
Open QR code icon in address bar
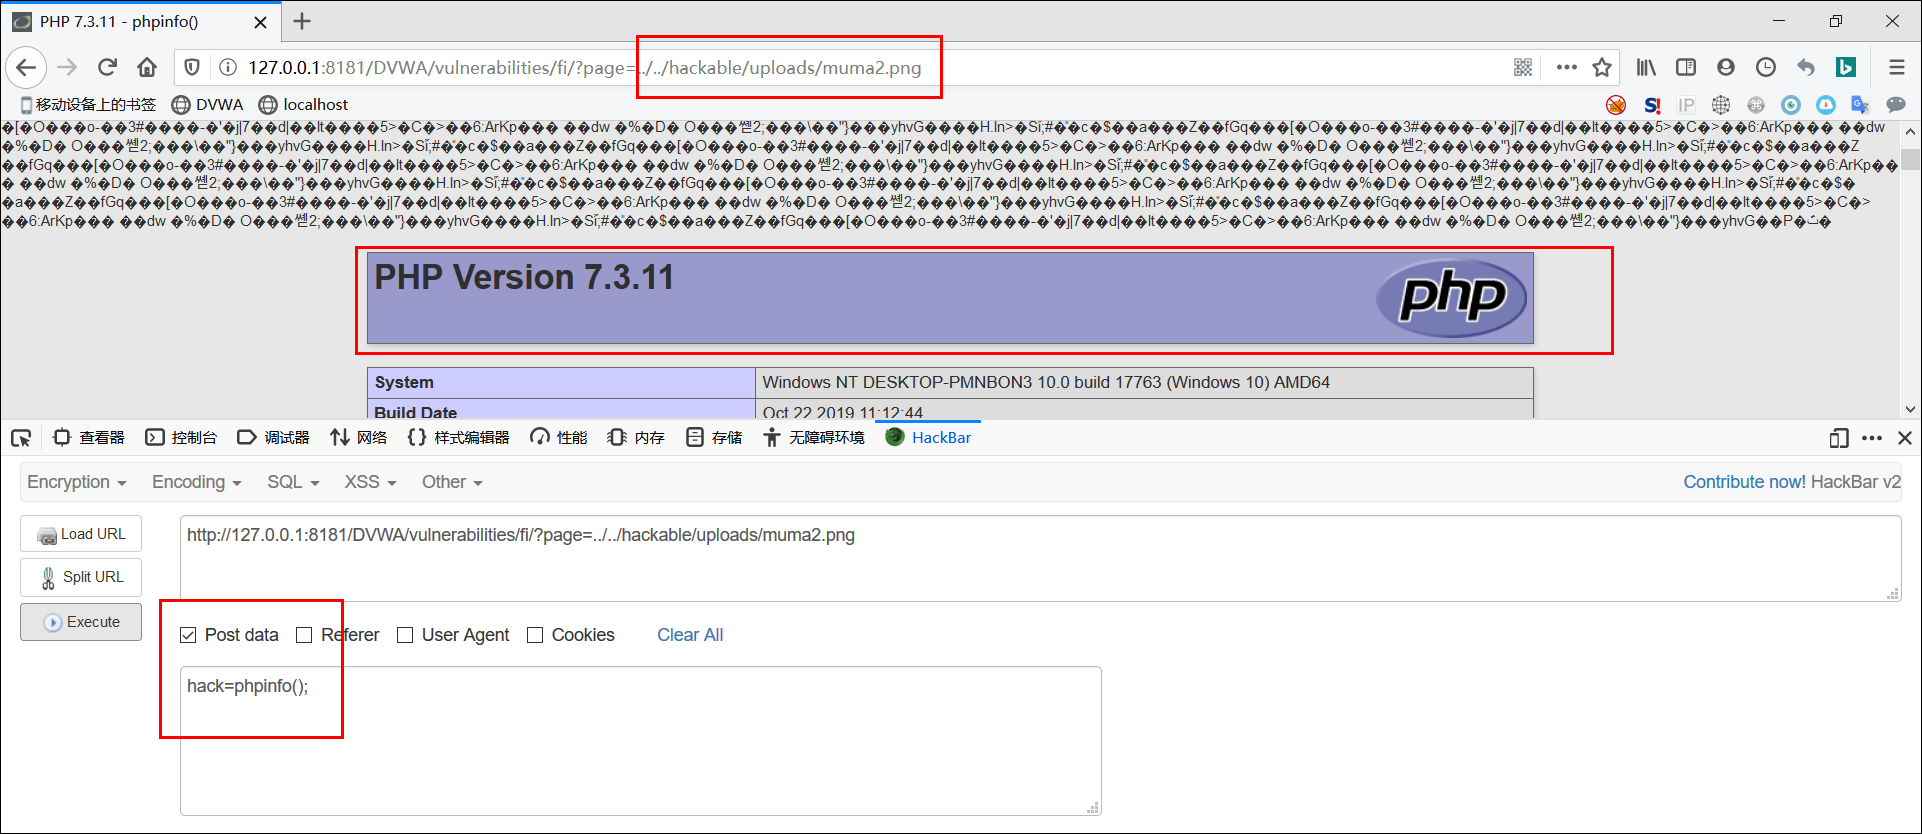click(x=1523, y=67)
